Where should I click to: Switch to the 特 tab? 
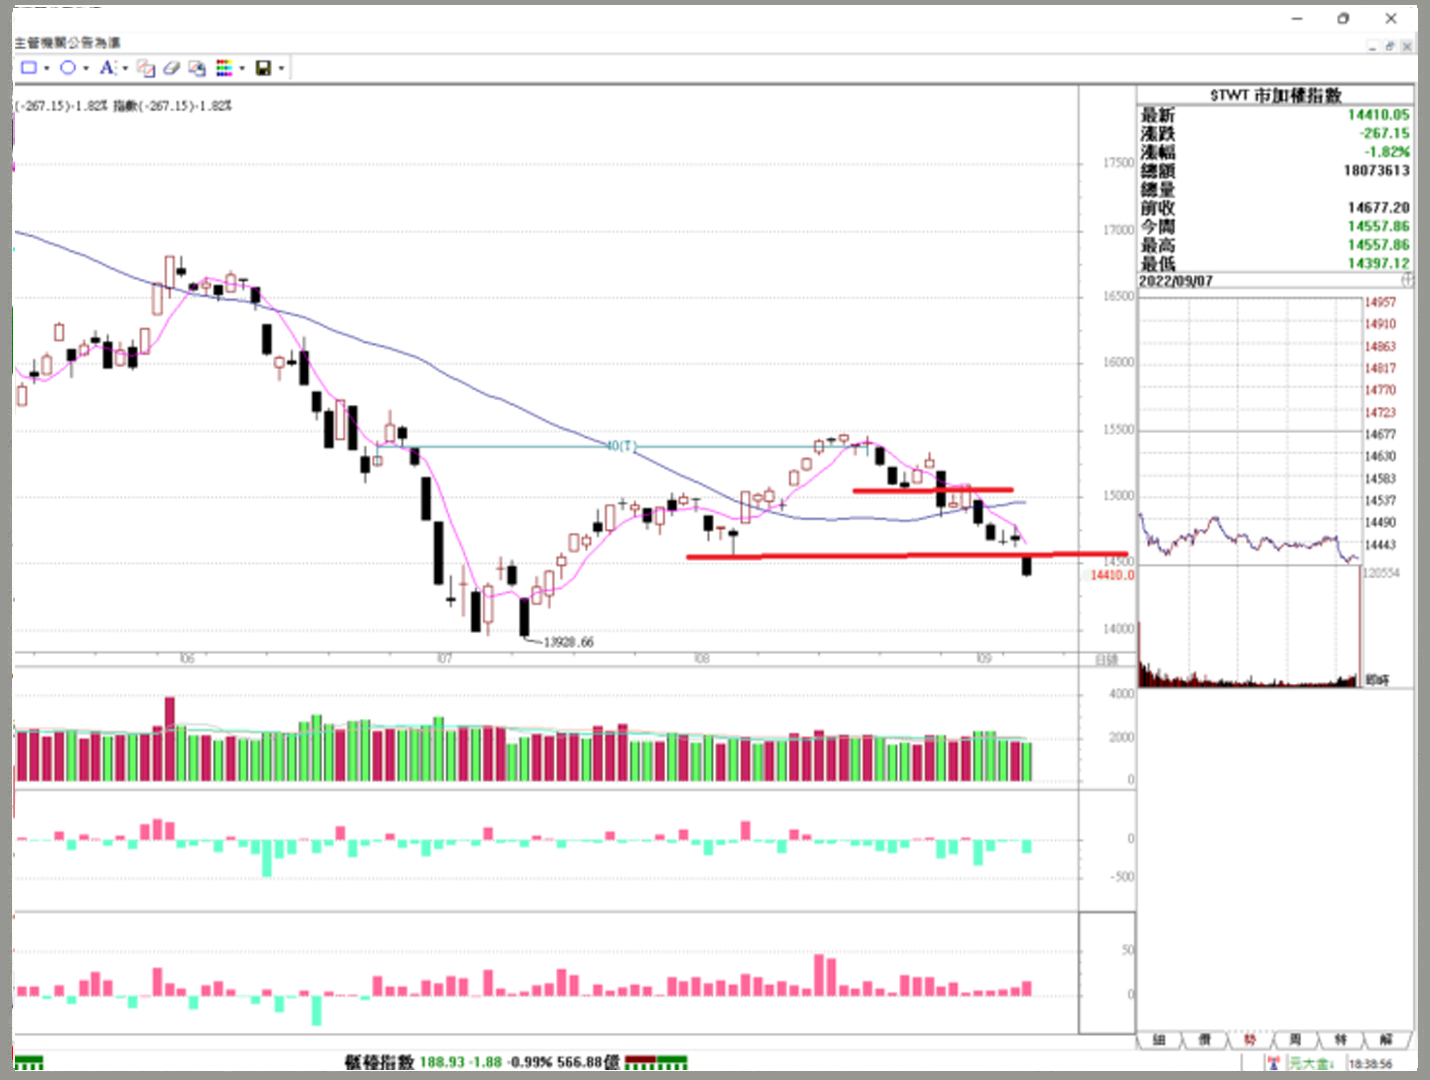(1340, 1040)
